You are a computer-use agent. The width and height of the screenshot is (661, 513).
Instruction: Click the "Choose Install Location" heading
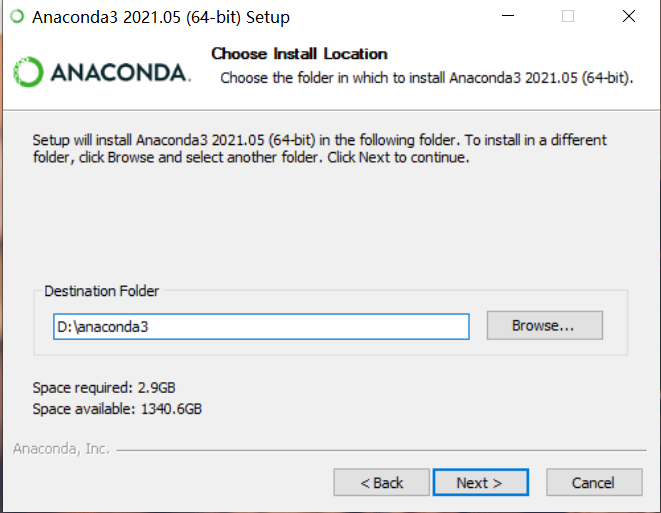click(x=299, y=54)
